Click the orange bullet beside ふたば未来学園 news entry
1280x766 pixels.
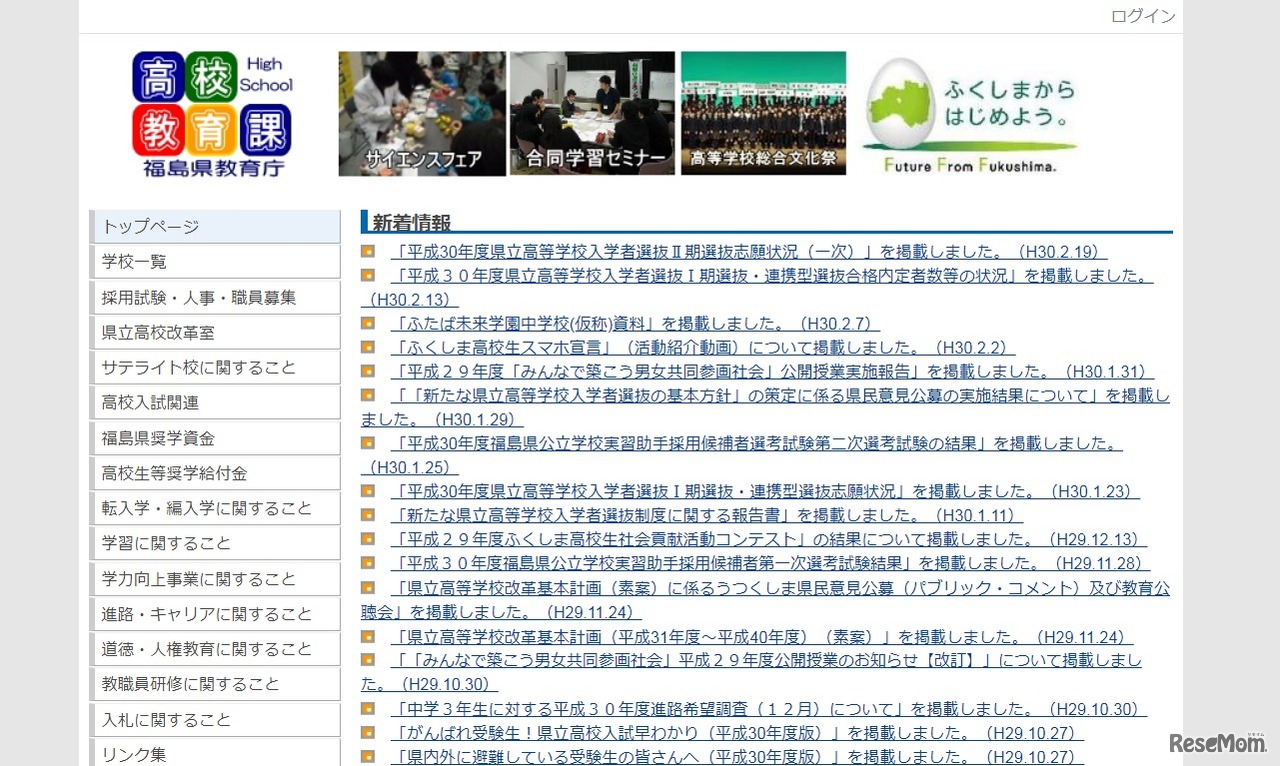point(369,322)
